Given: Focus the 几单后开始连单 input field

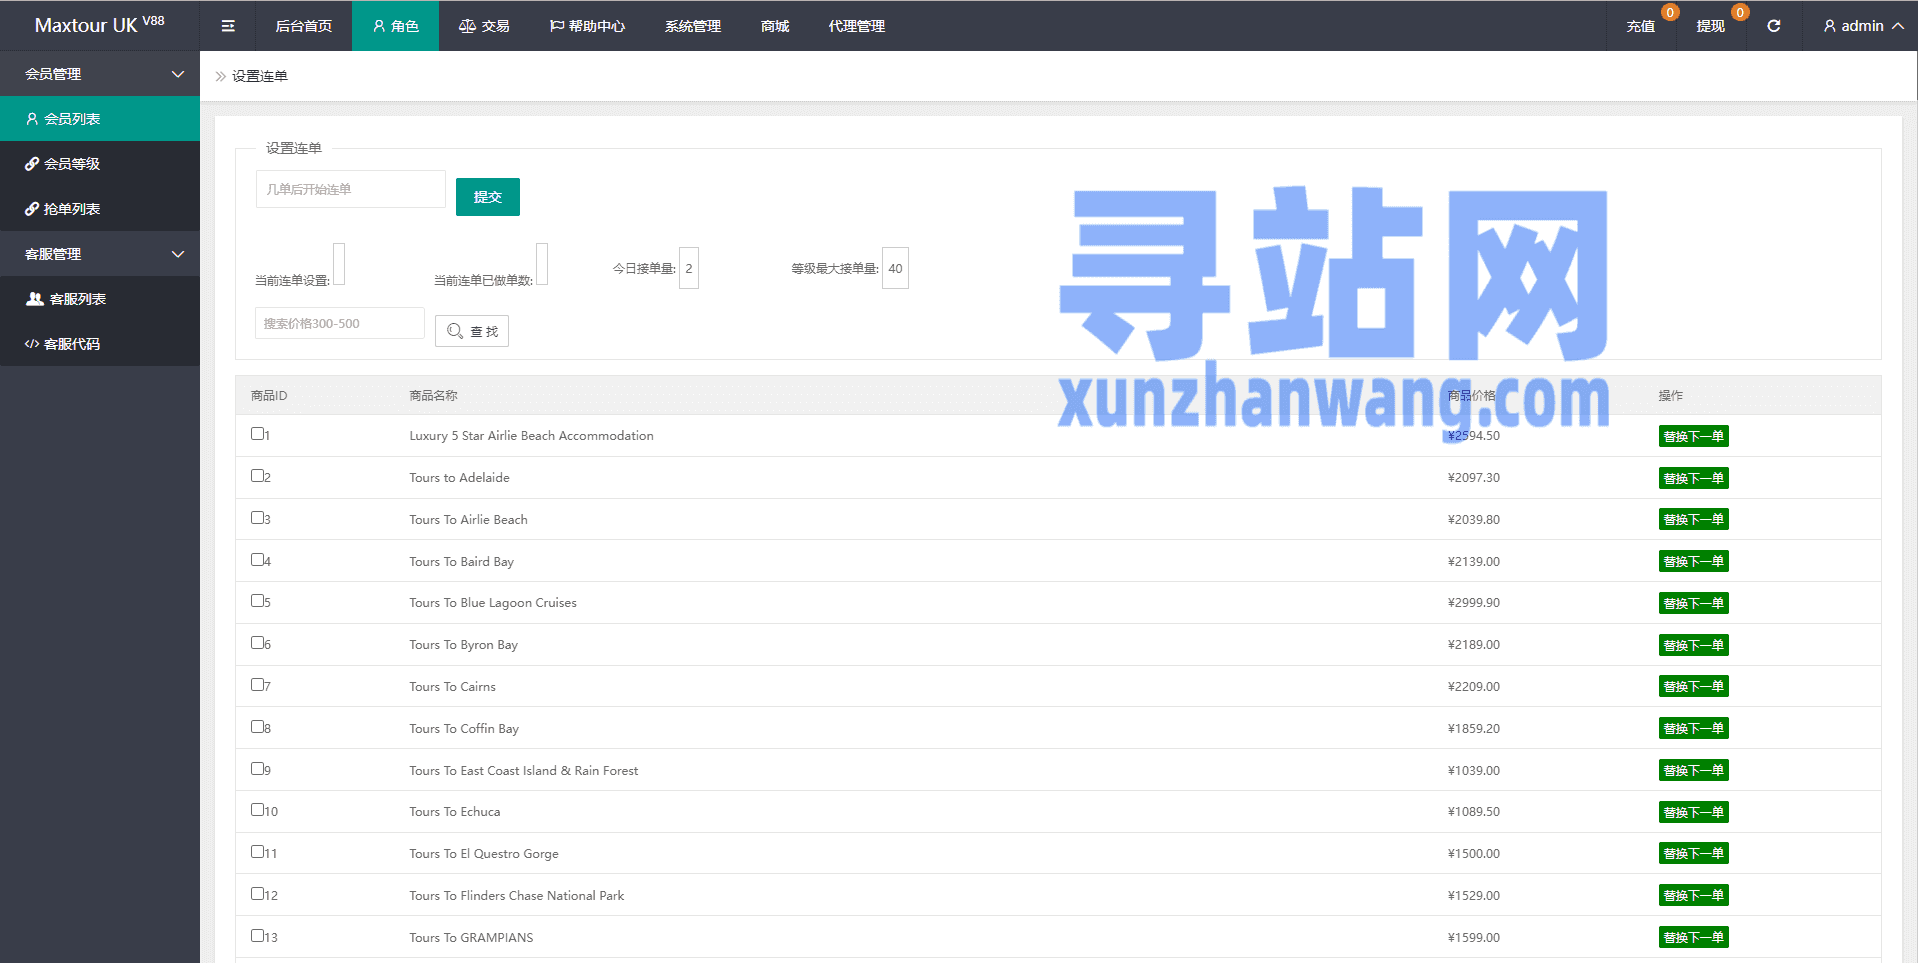Looking at the screenshot, I should click(x=351, y=189).
